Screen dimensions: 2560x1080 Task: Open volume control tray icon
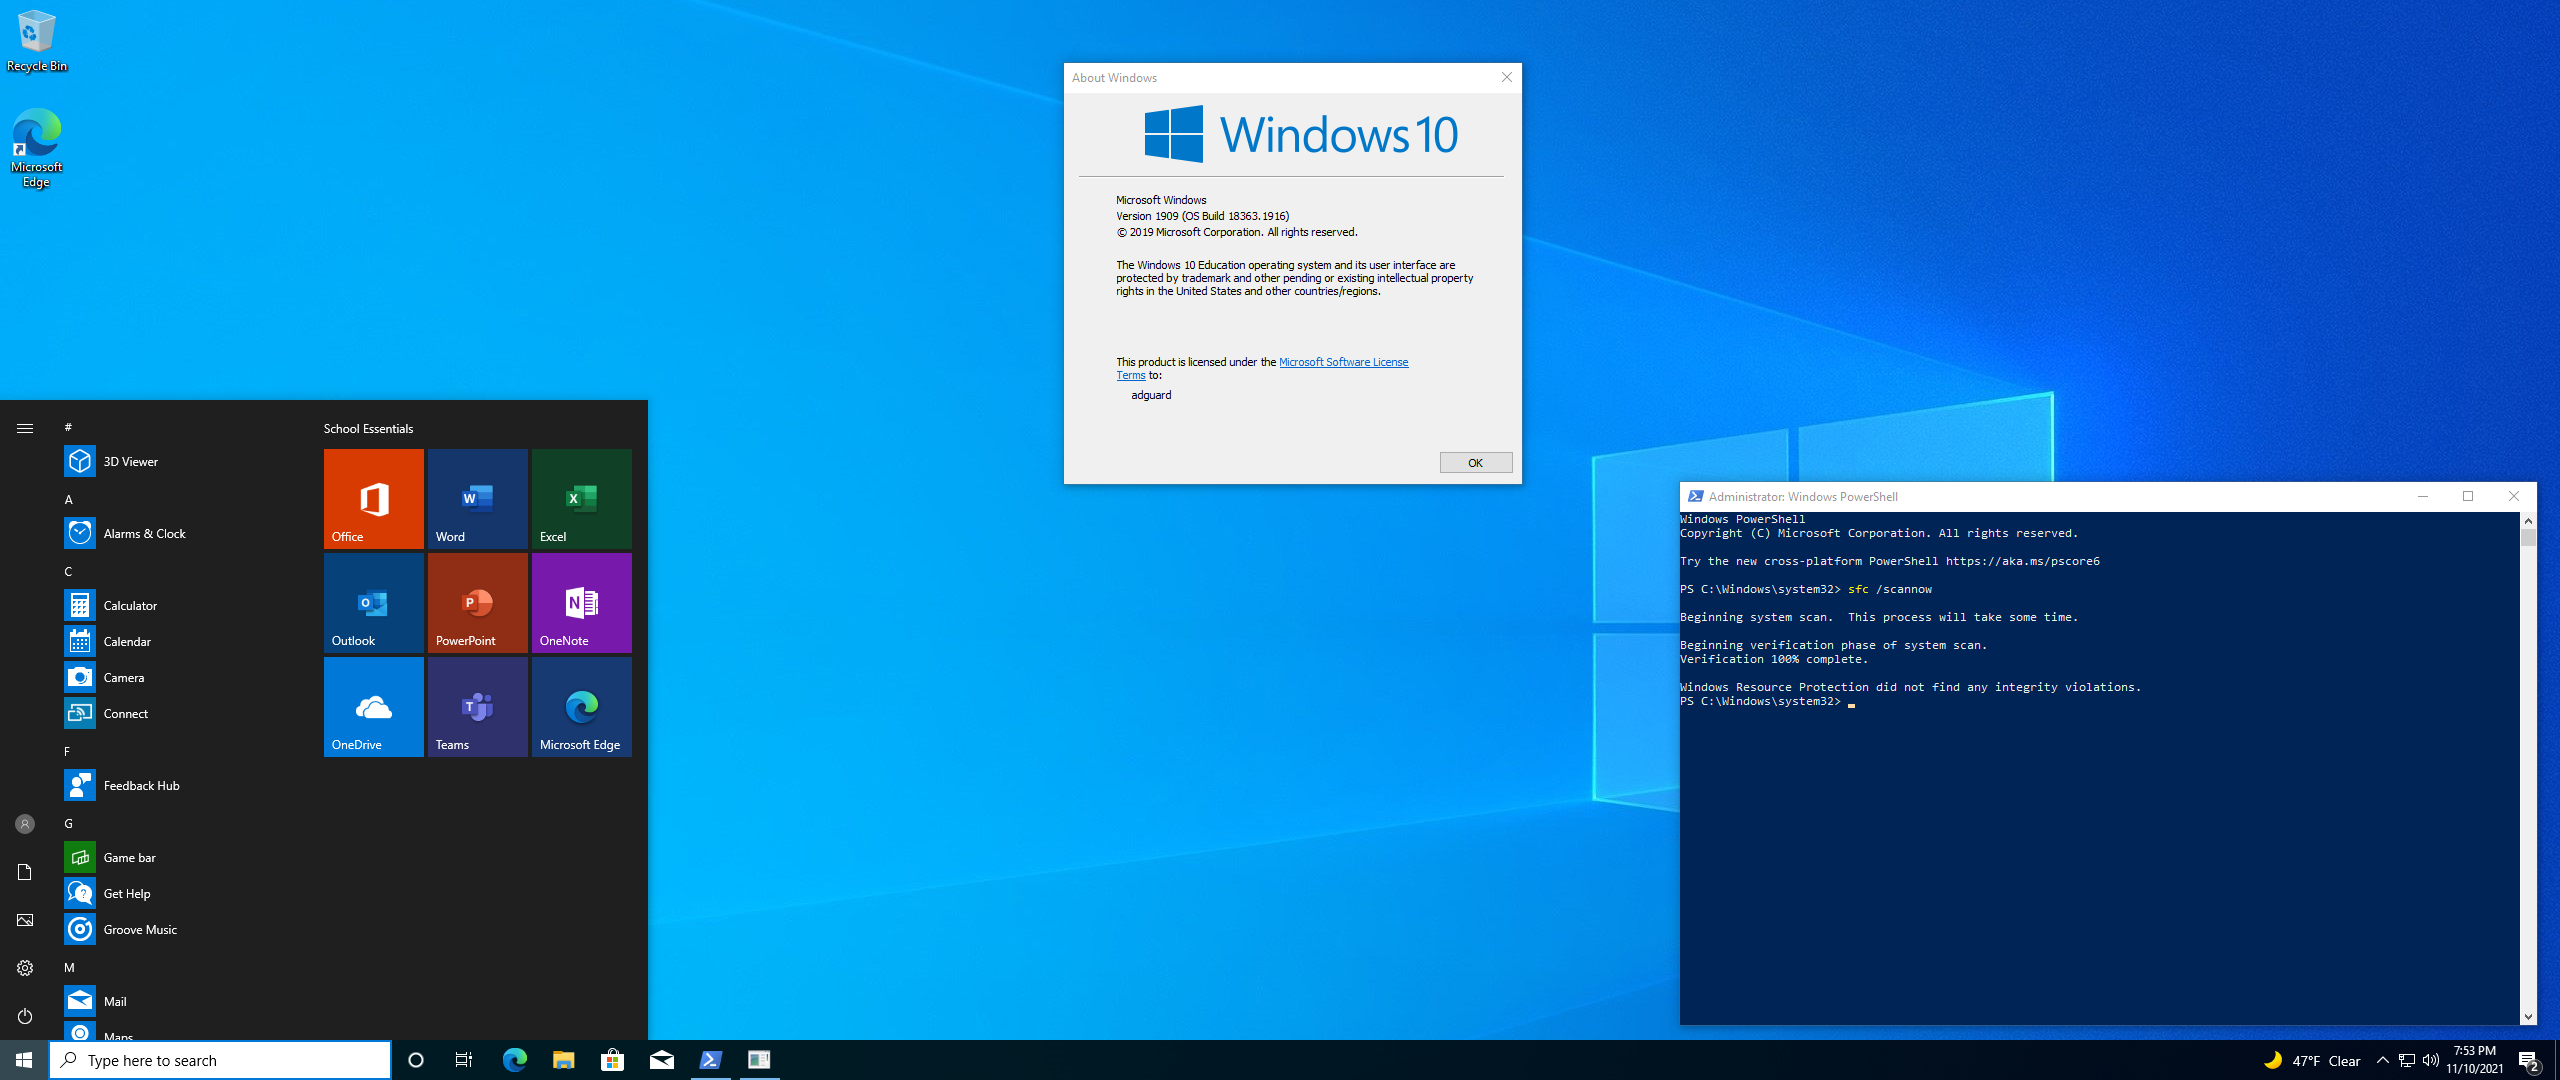pos(2431,1060)
